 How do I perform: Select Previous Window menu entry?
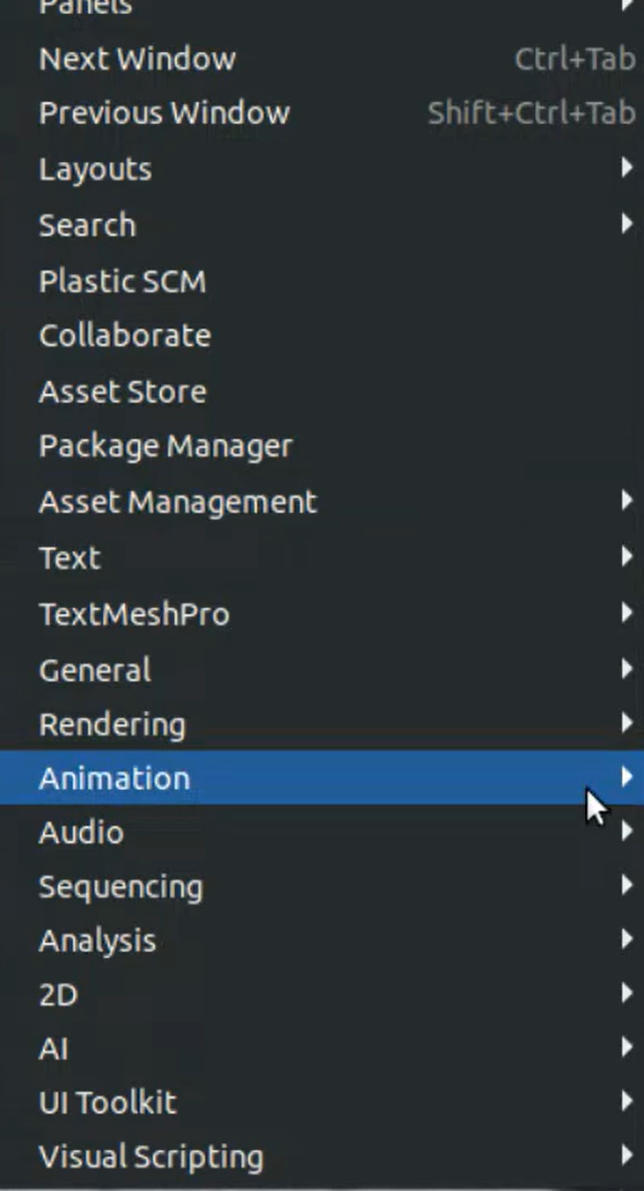[x=164, y=112]
